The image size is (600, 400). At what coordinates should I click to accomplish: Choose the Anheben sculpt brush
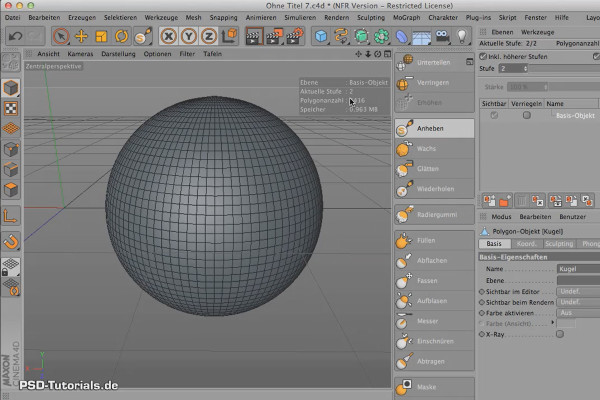pyautogui.click(x=434, y=128)
